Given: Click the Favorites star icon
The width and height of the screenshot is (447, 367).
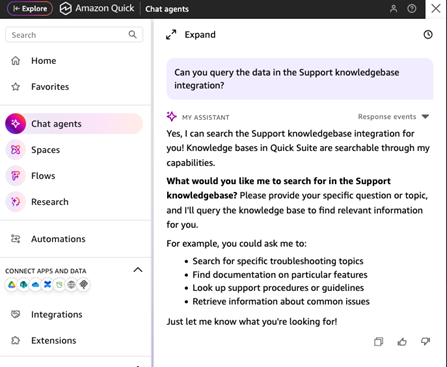Looking at the screenshot, I should (15, 87).
